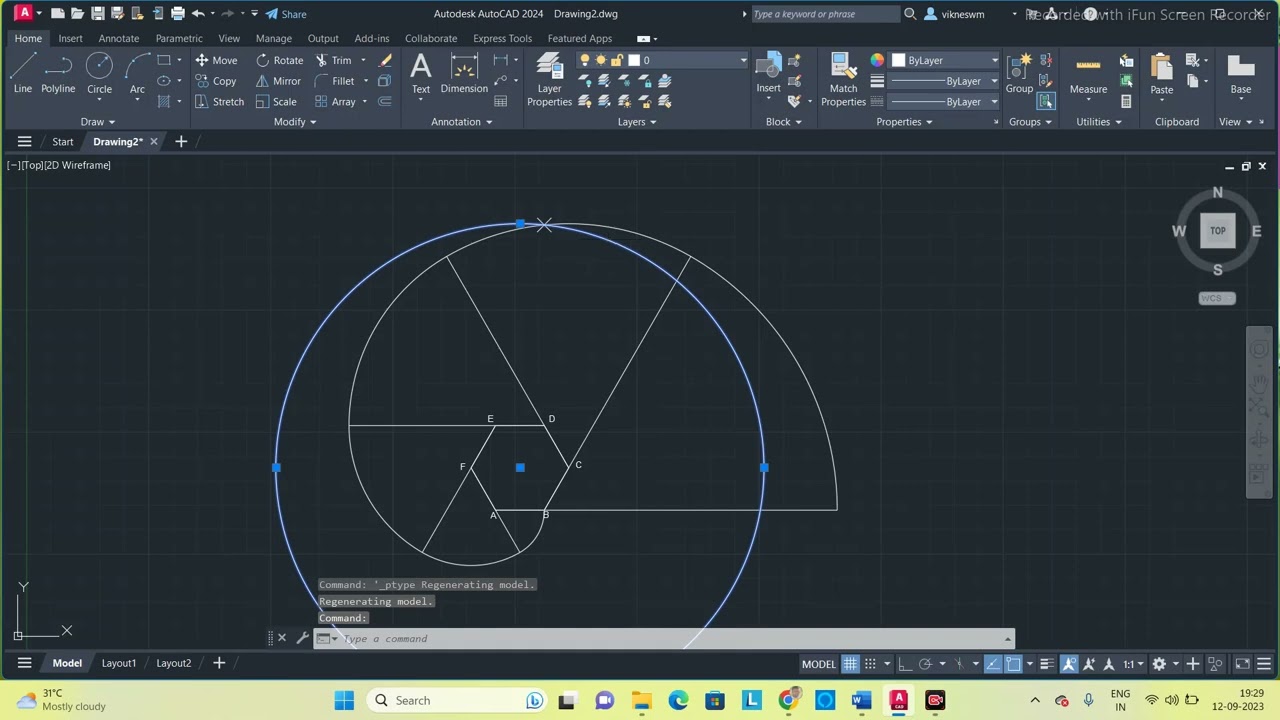1280x720 pixels.
Task: Select the Circle tool
Action: [x=99, y=74]
